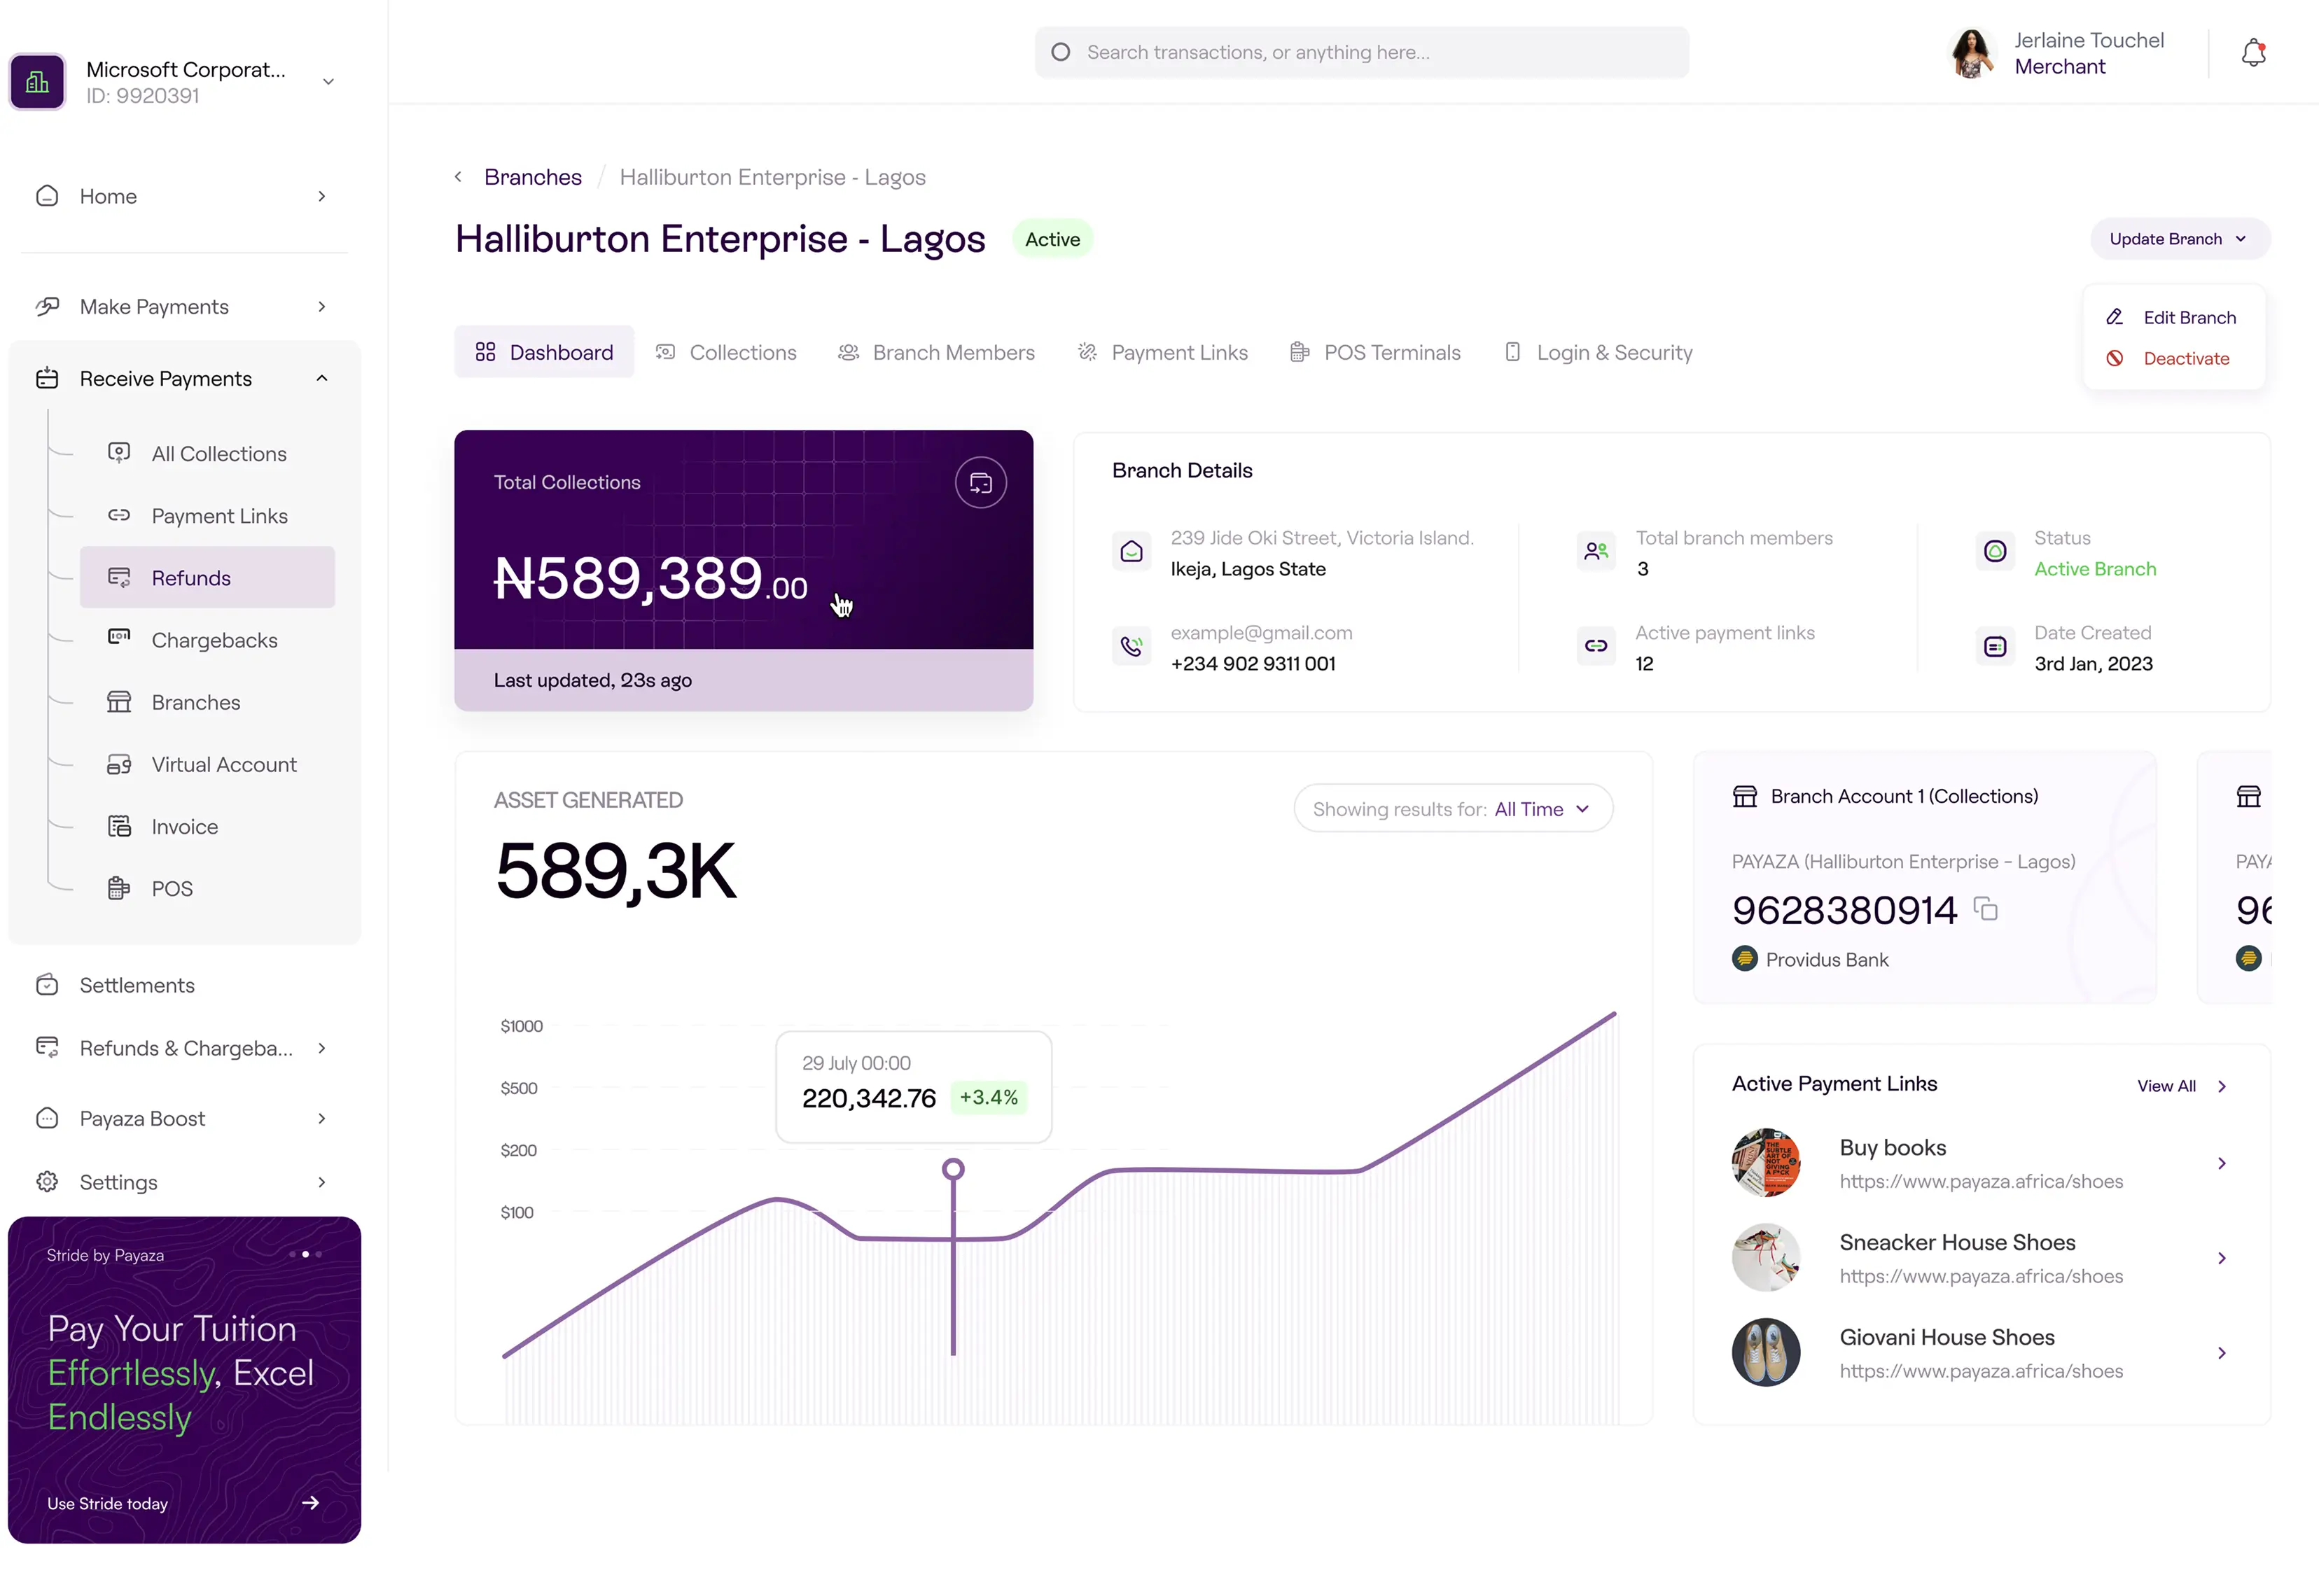
Task: Click the search transactions input field
Action: [1362, 52]
